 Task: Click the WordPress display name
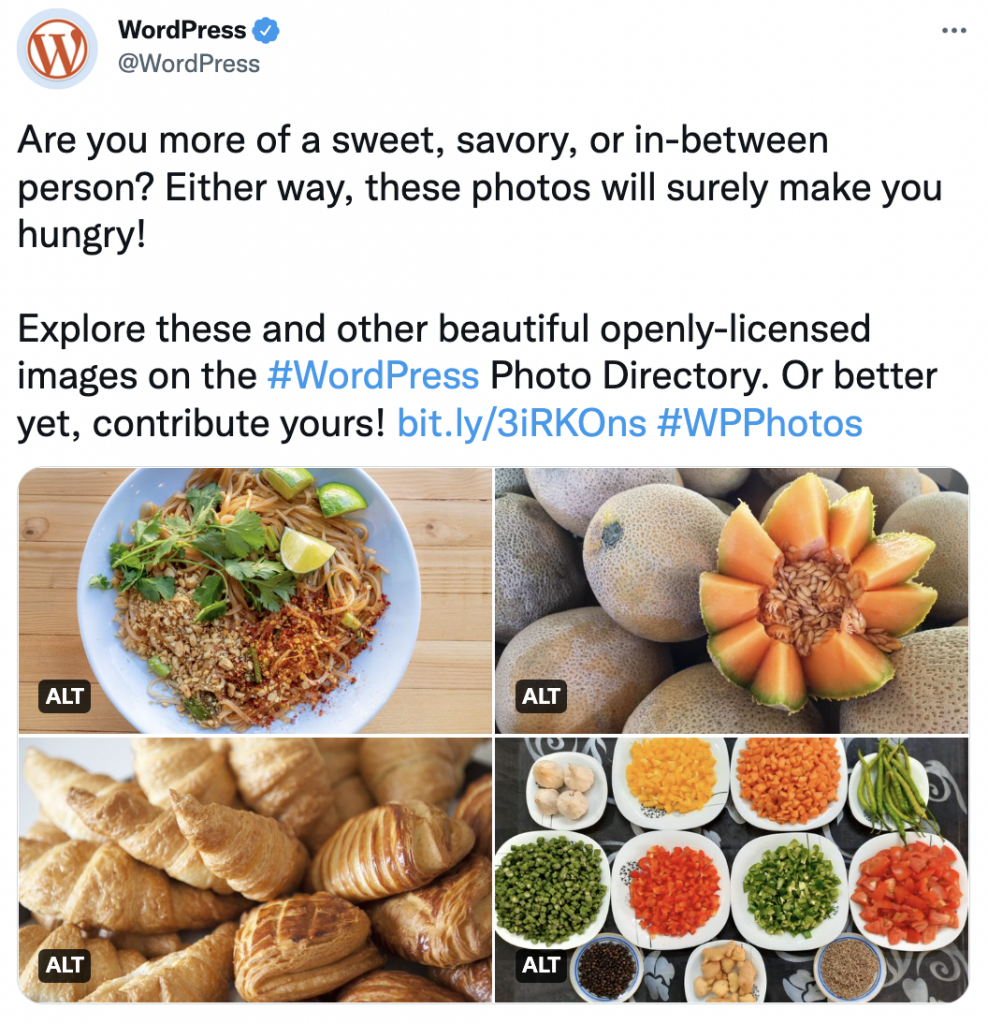click(182, 30)
